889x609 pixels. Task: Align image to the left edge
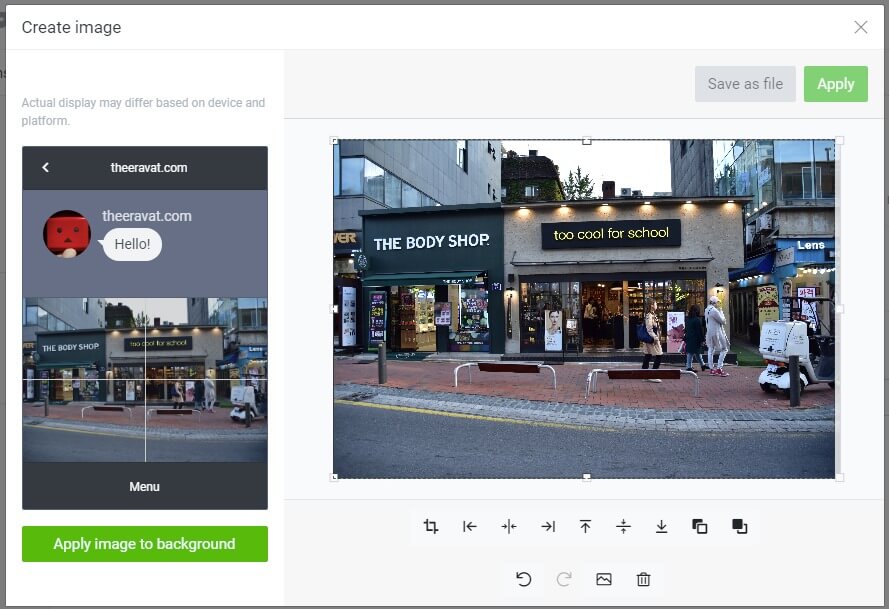click(x=469, y=526)
